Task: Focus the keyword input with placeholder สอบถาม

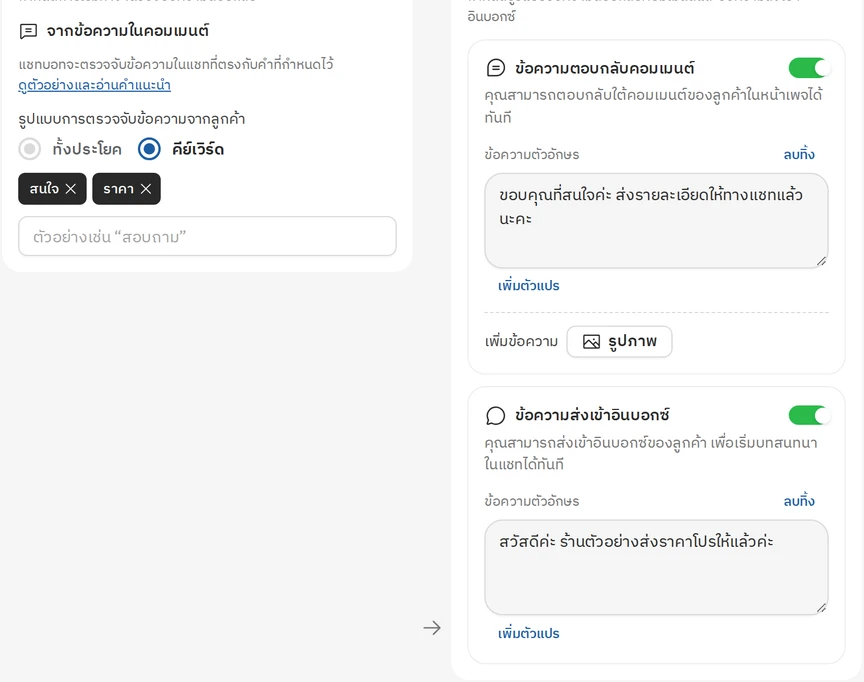Action: point(207,236)
